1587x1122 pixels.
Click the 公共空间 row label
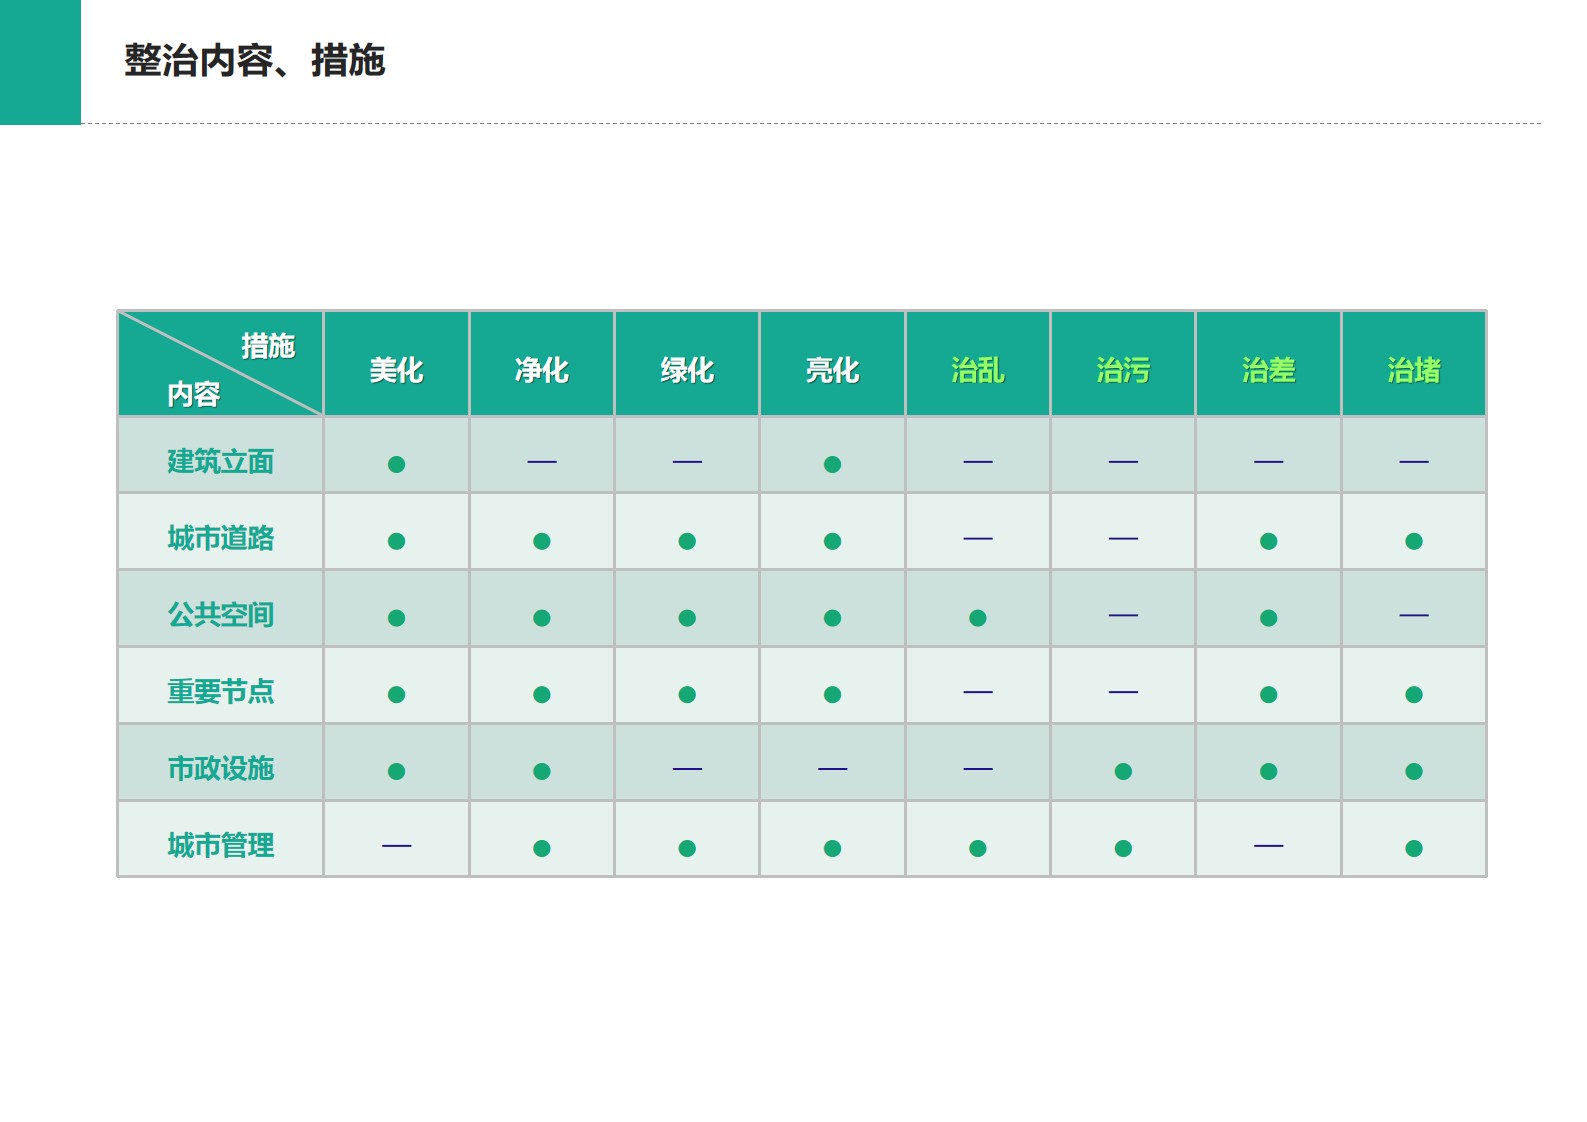[x=220, y=614]
